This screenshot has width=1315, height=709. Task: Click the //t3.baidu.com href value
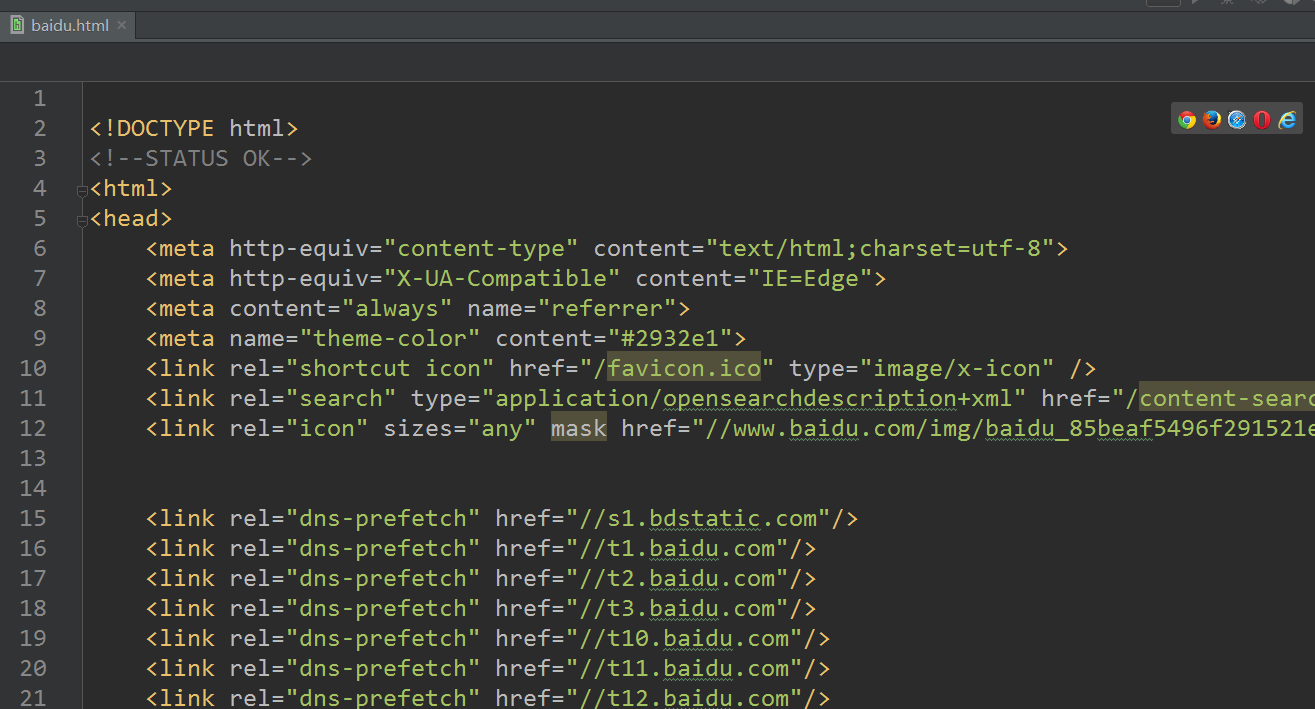[x=677, y=608]
